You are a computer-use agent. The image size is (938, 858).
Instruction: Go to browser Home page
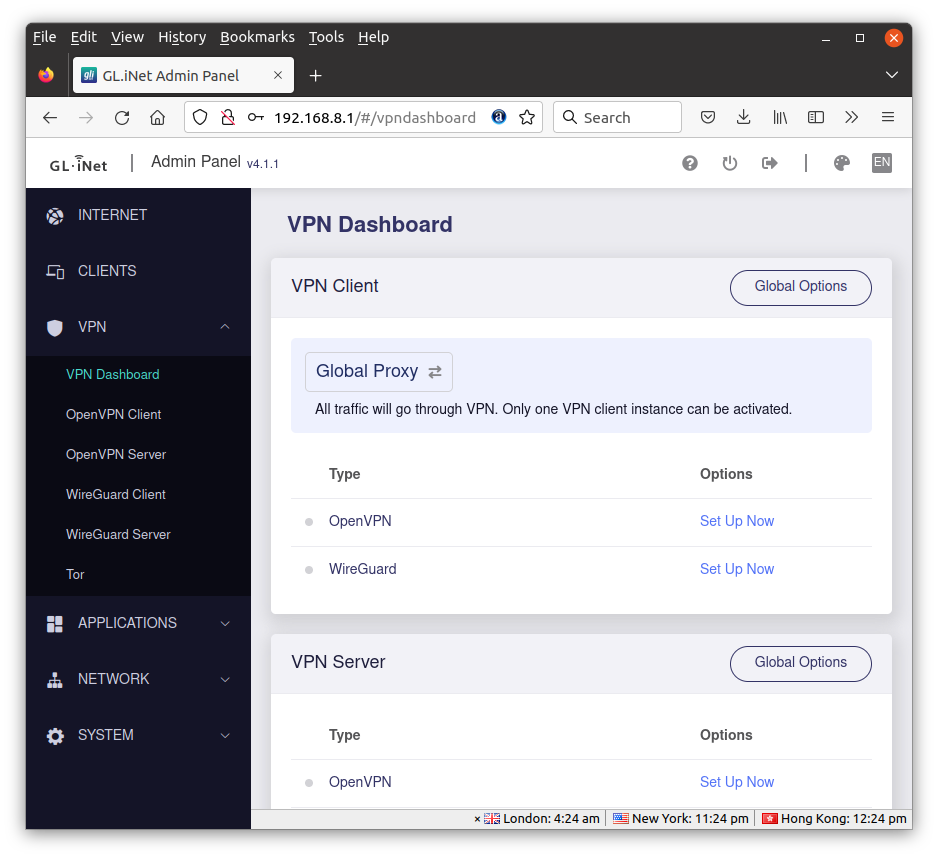[157, 117]
